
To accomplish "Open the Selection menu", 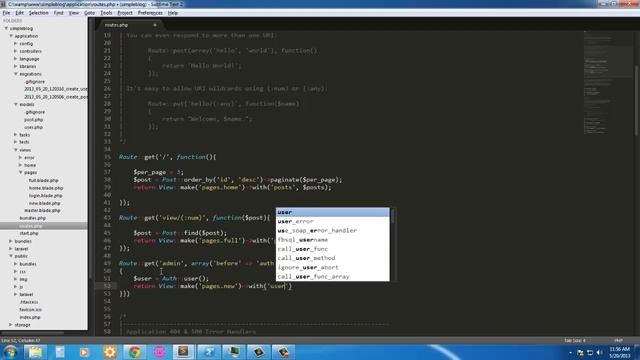I will pos(38,13).
